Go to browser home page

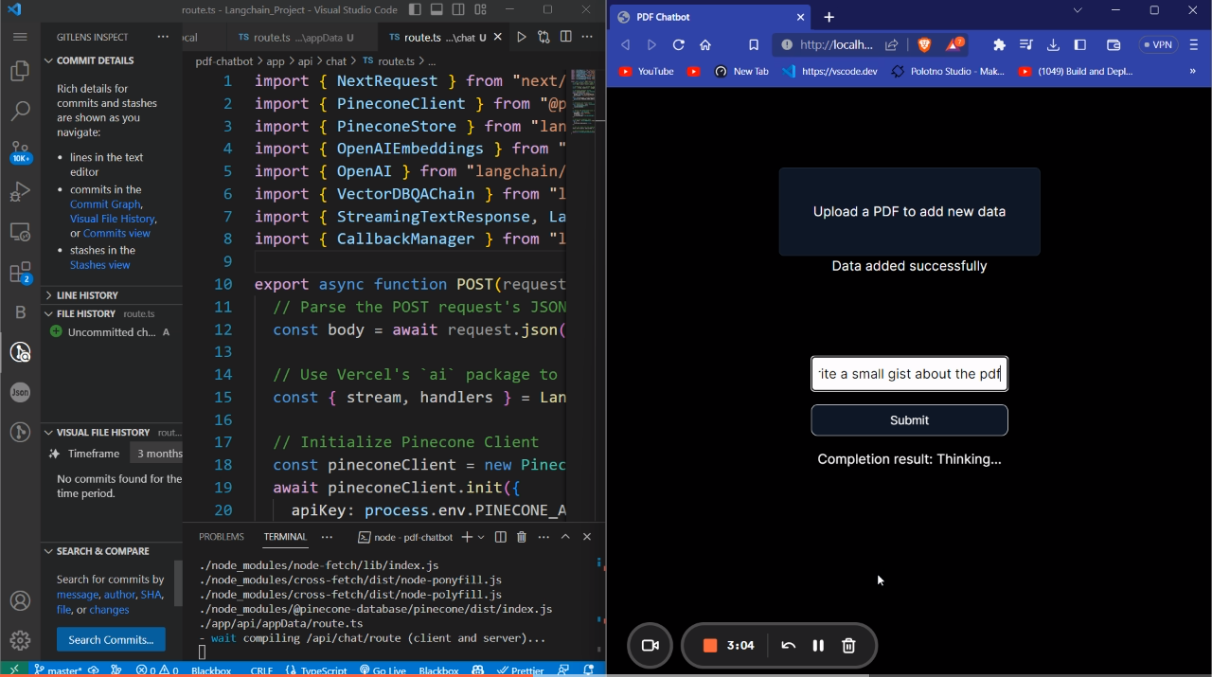click(x=706, y=45)
